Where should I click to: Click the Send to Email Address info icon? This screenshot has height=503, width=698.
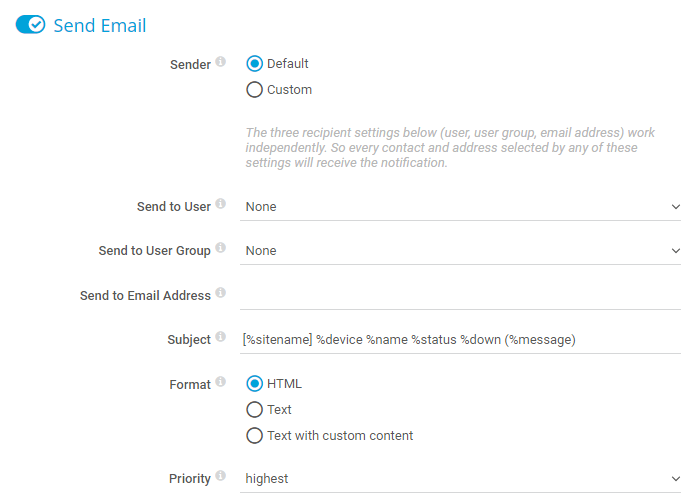click(x=221, y=294)
